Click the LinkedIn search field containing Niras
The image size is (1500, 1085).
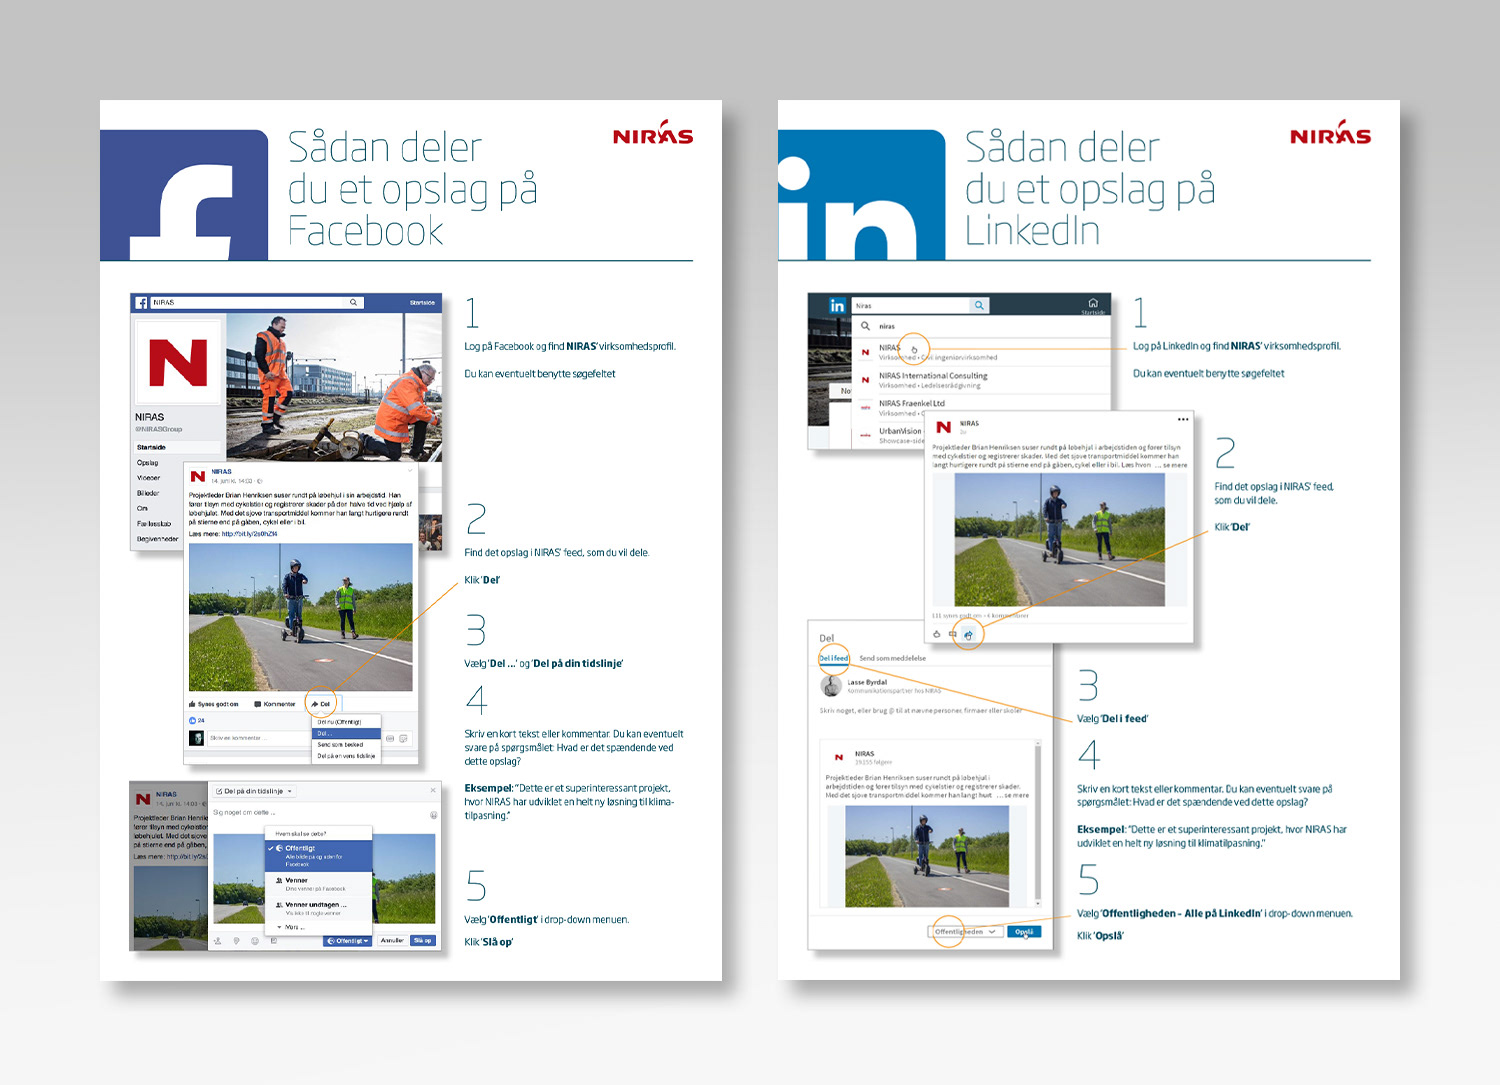910,305
